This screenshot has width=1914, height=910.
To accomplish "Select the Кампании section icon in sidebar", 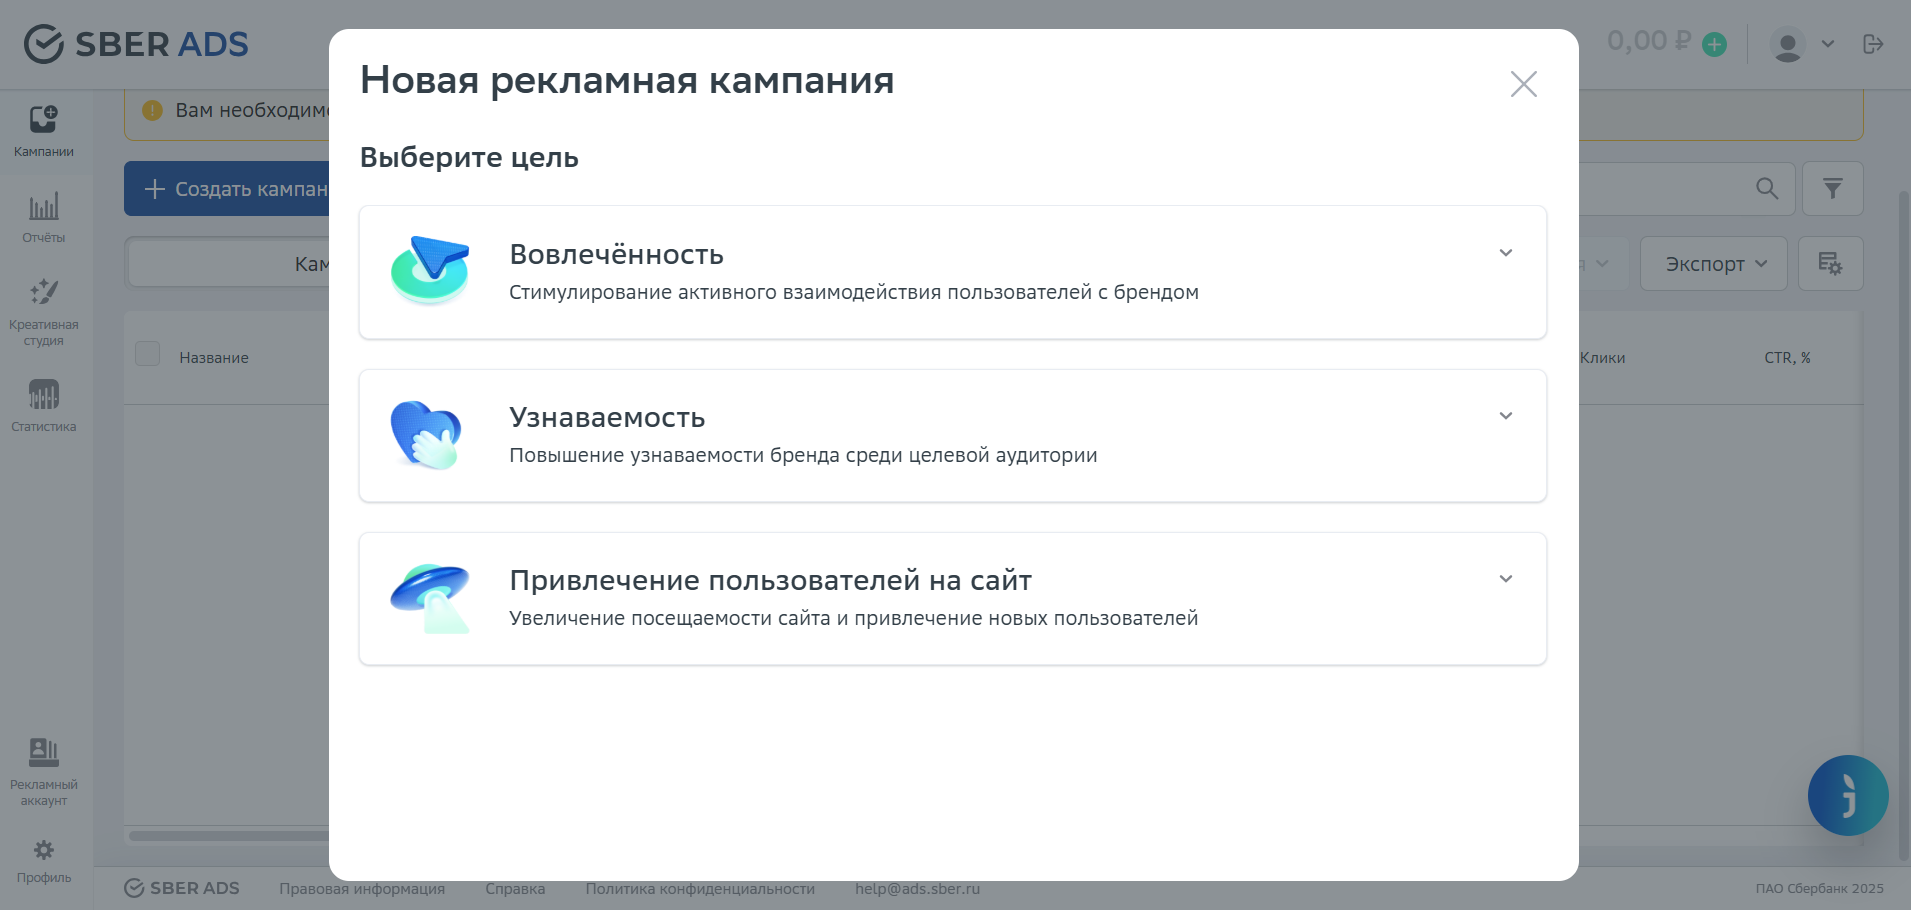I will click(x=42, y=117).
